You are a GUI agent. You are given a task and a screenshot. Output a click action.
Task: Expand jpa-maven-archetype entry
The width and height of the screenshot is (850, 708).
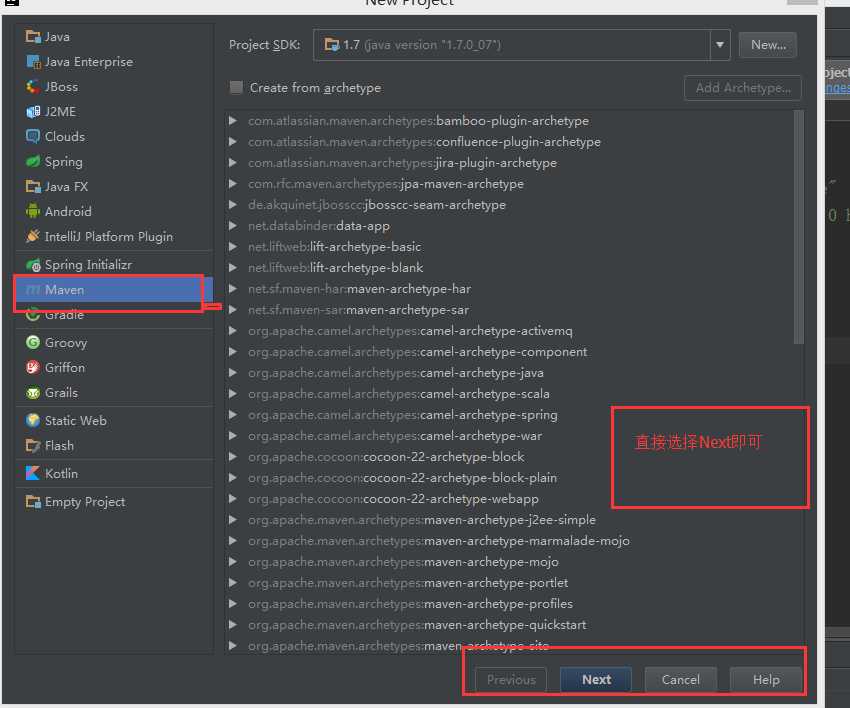233,183
